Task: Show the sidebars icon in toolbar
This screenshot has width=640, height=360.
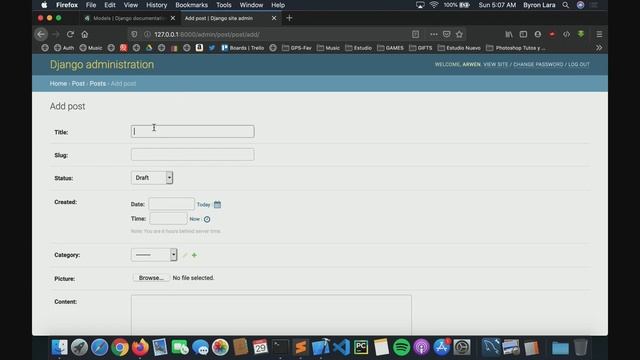Action: tap(523, 34)
